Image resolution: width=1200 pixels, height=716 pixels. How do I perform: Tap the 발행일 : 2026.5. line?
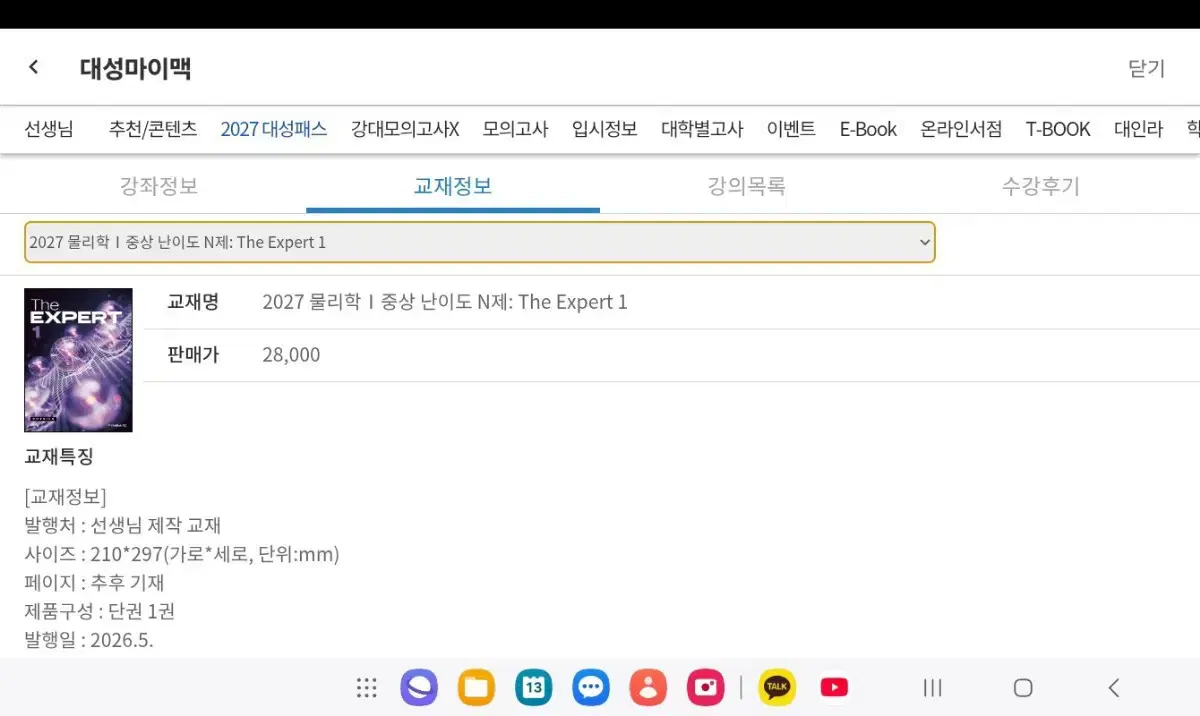pos(89,640)
